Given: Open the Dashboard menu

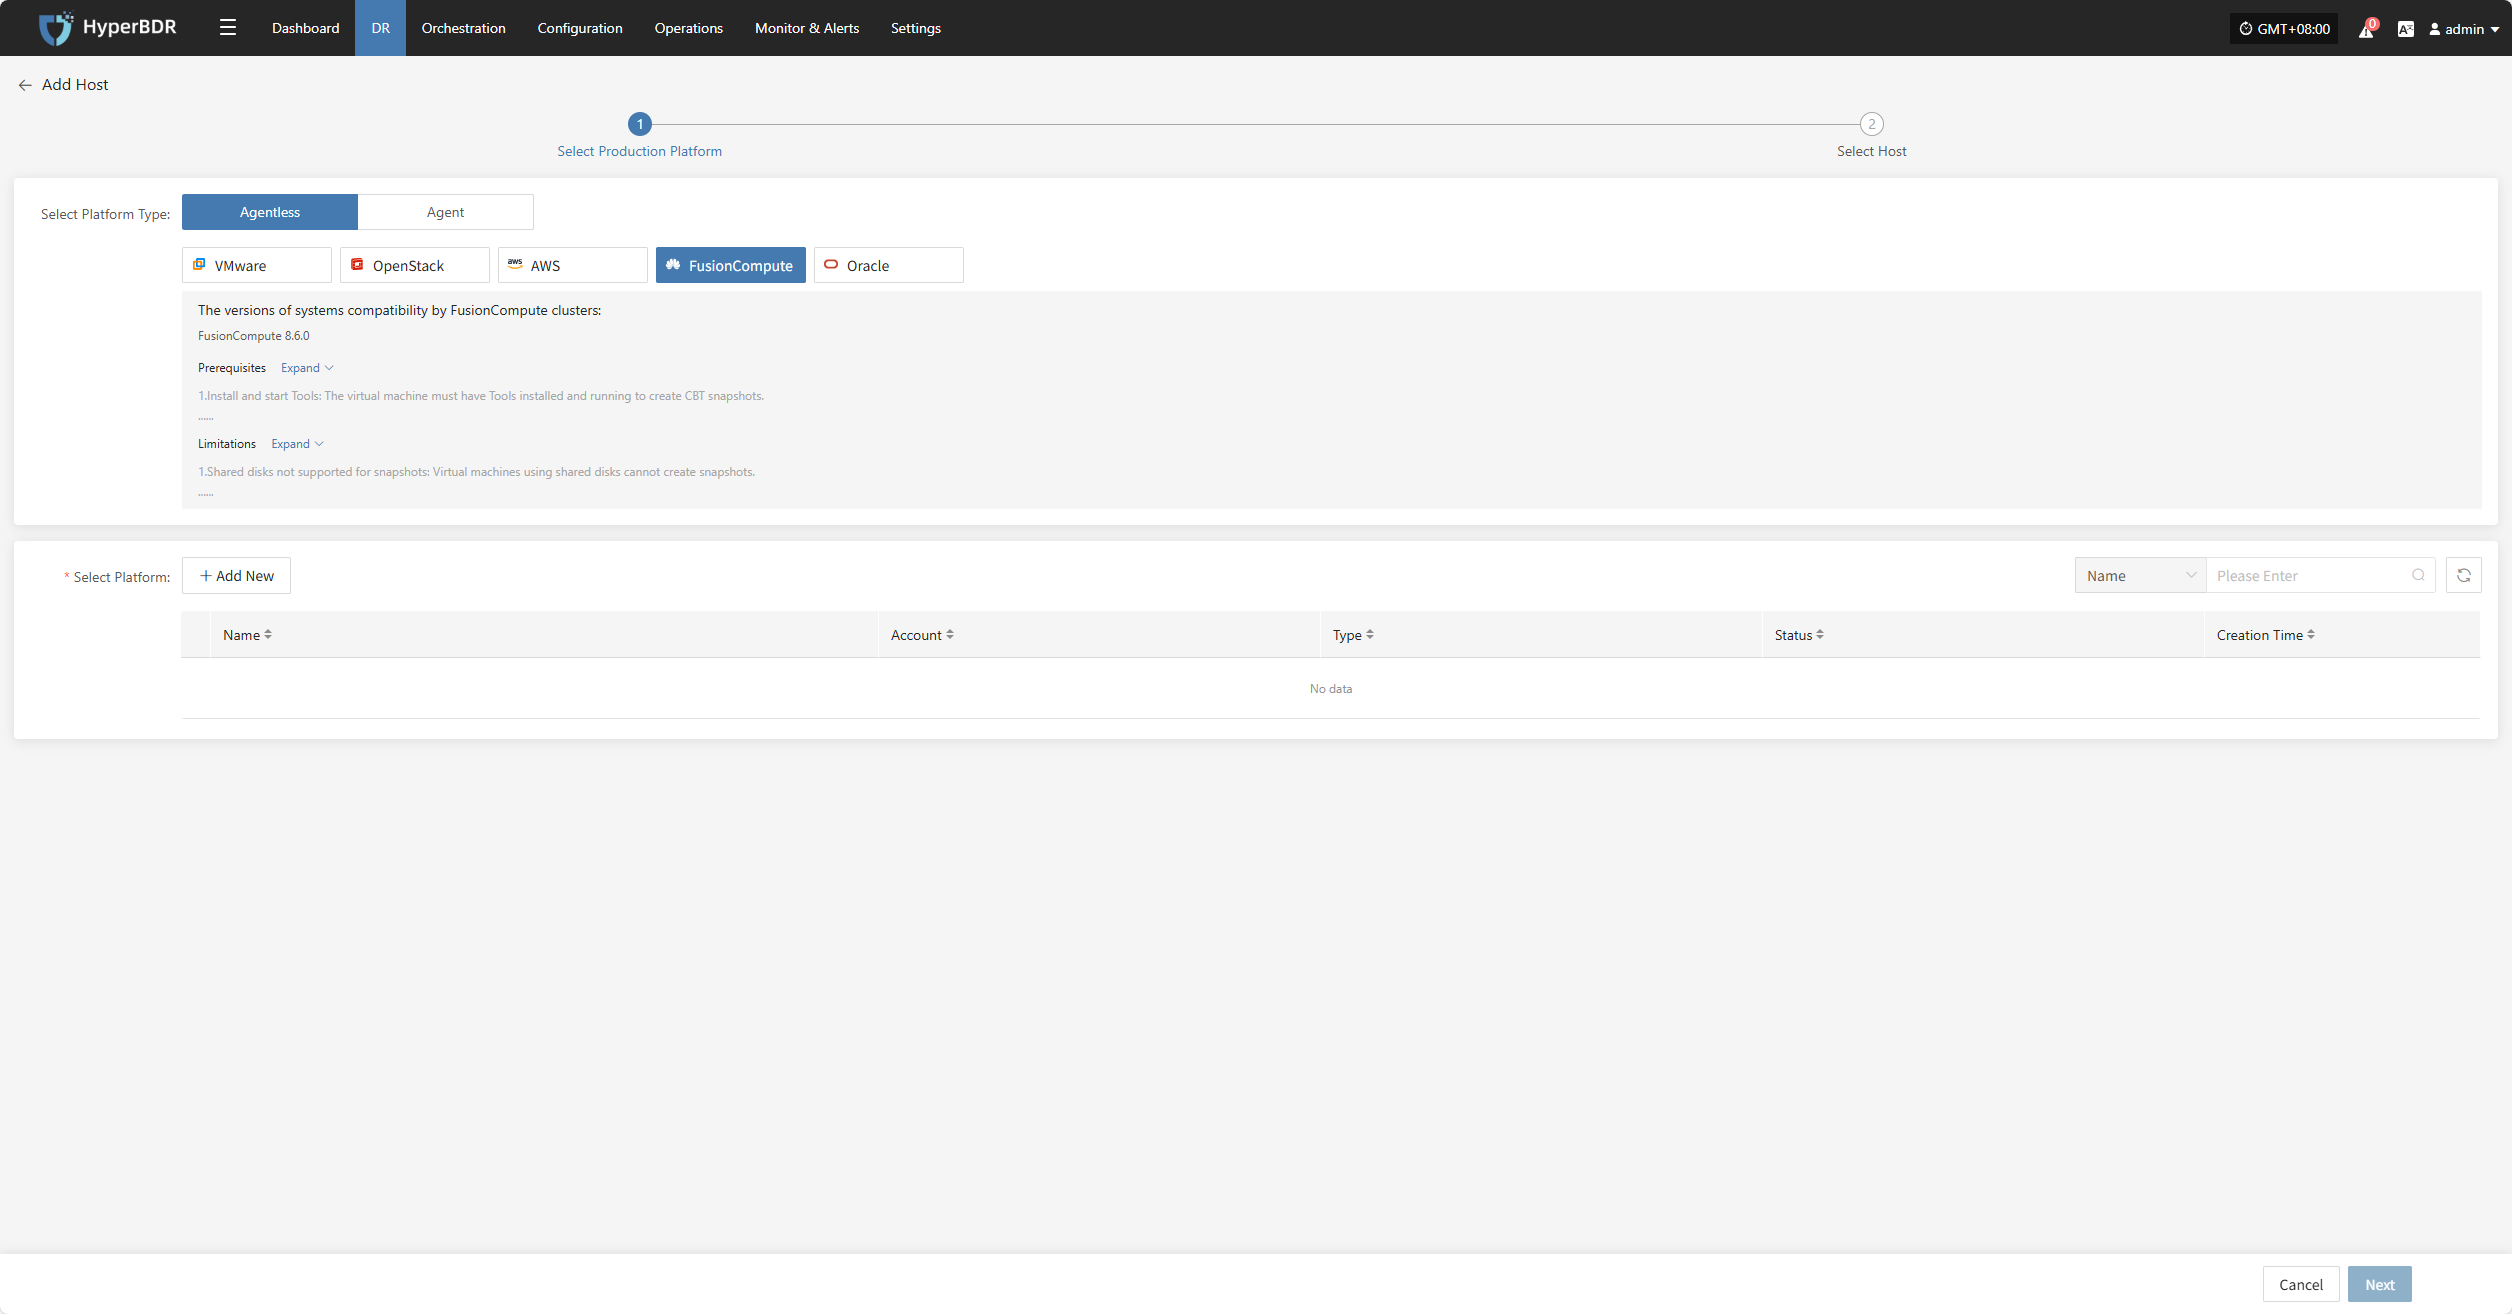Looking at the screenshot, I should point(305,28).
